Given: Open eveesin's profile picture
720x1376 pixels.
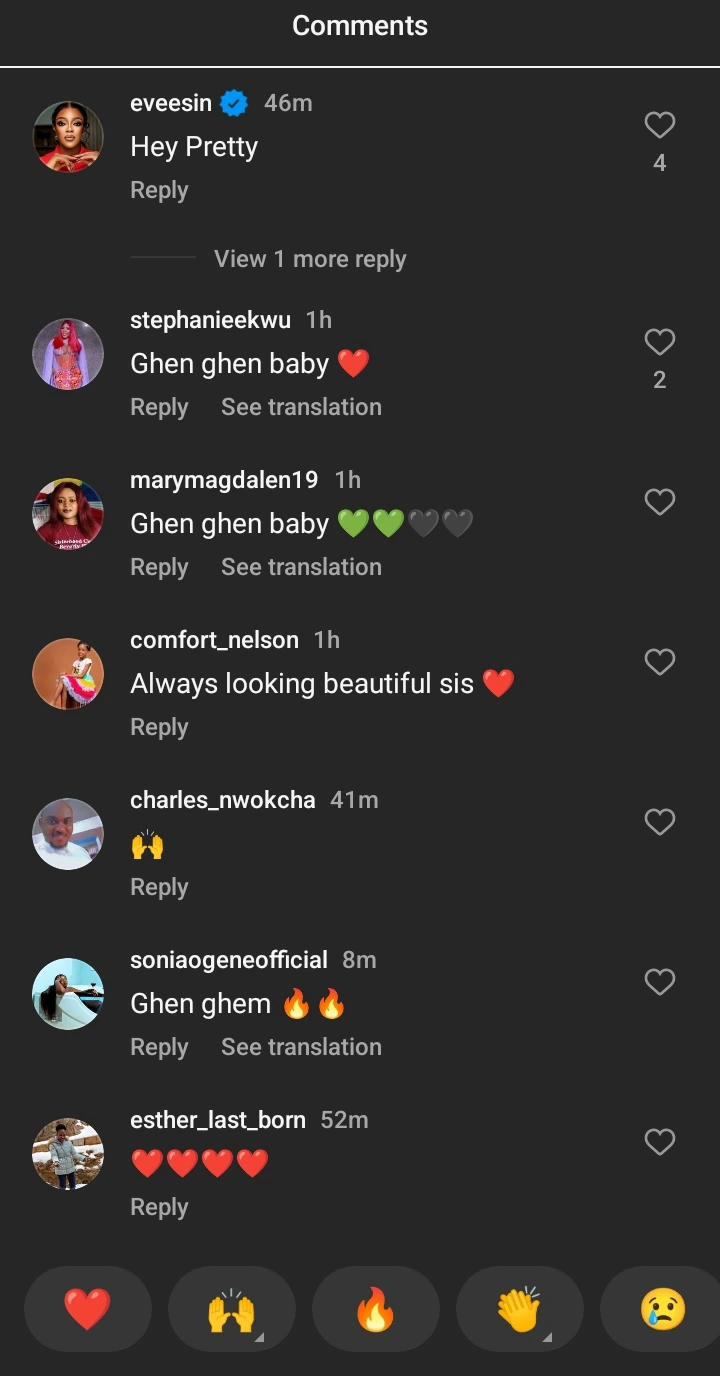Looking at the screenshot, I should pyautogui.click(x=68, y=137).
